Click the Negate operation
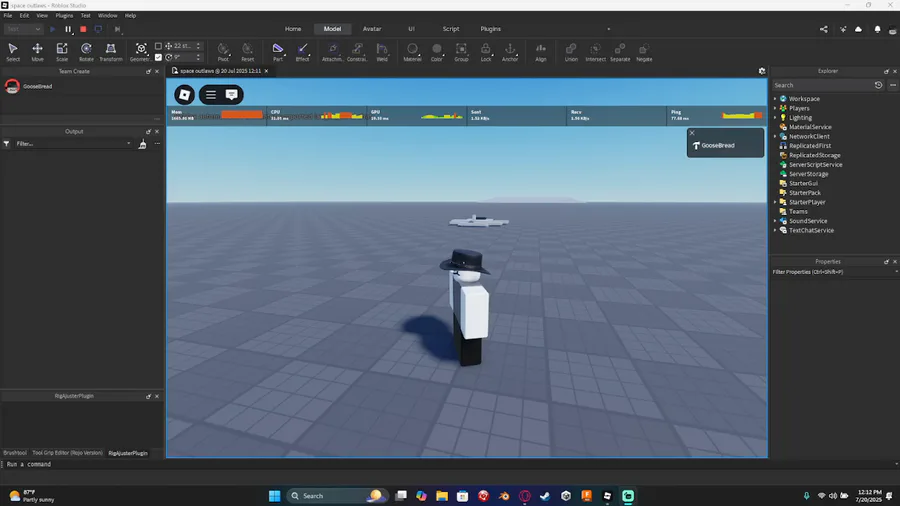This screenshot has height=506, width=900. (x=644, y=52)
